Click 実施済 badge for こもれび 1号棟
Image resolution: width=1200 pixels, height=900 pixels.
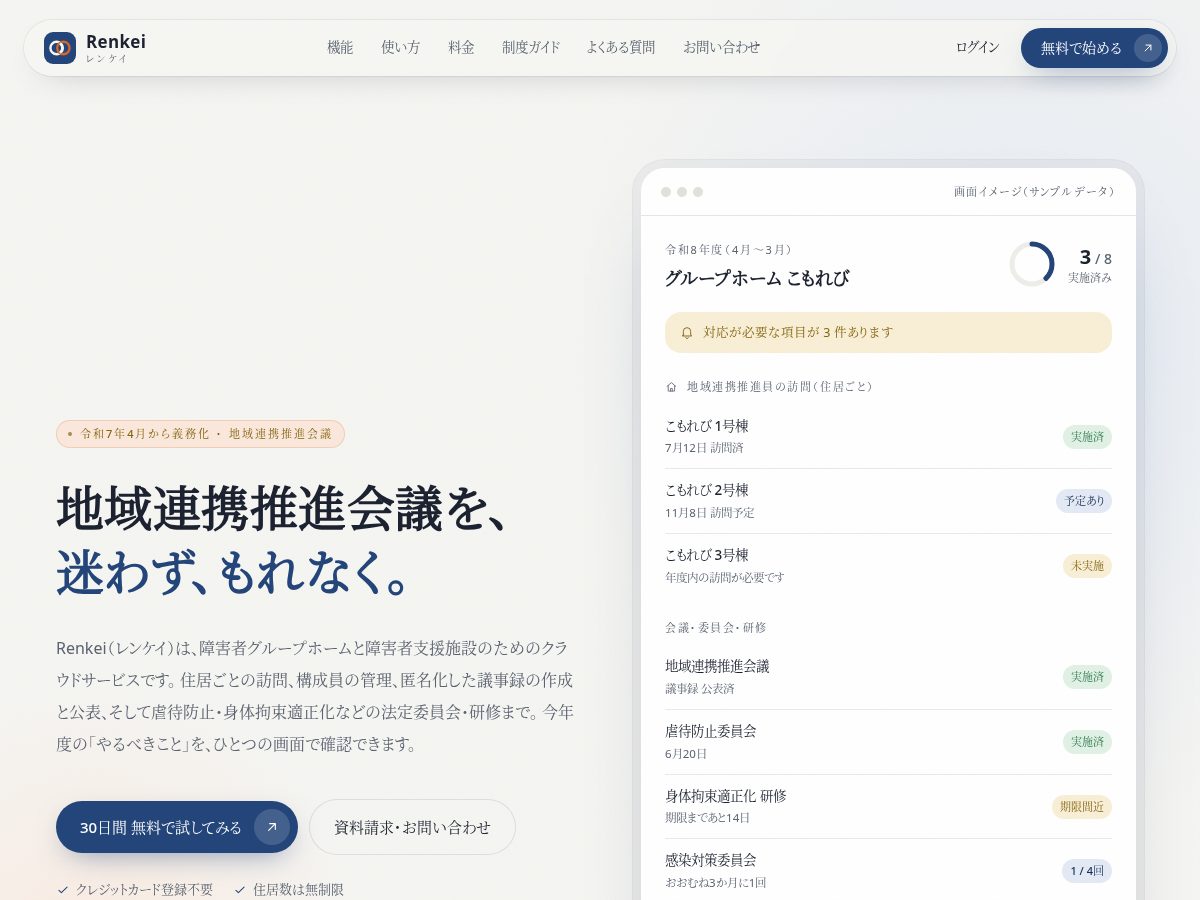(1087, 437)
